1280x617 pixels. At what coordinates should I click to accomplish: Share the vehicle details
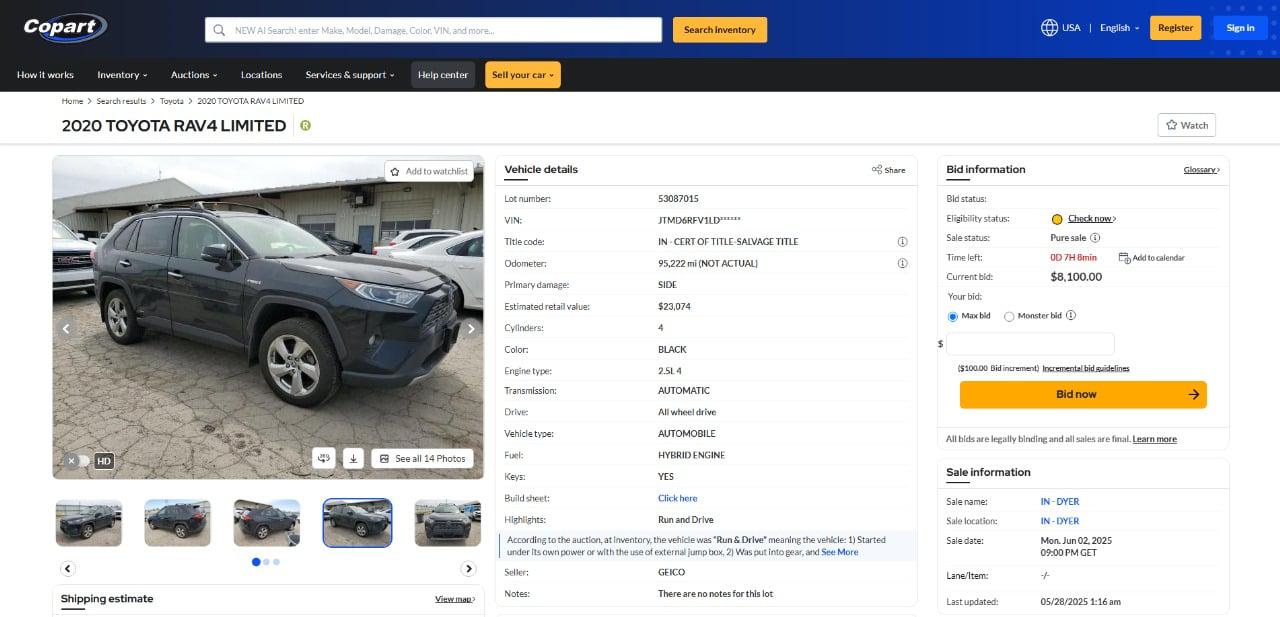[x=888, y=170]
